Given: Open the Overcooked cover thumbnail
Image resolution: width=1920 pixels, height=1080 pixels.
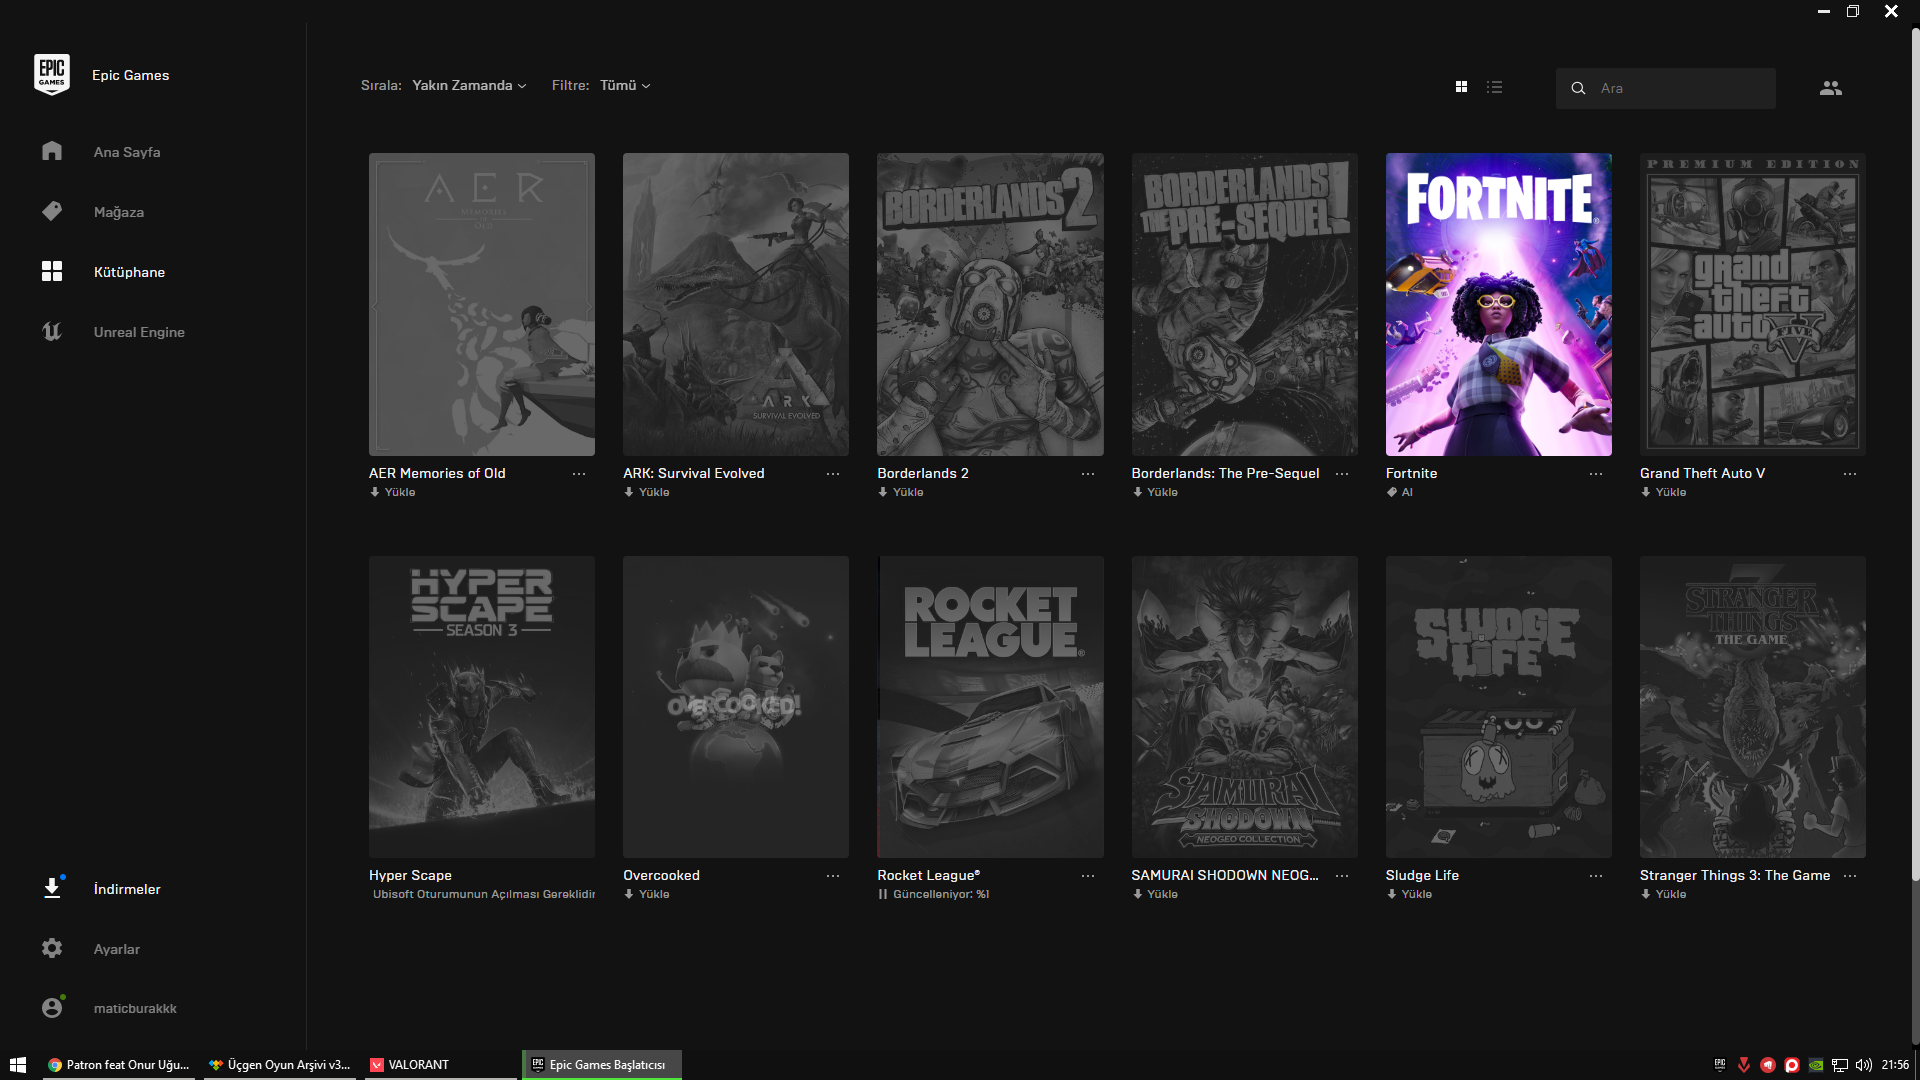Looking at the screenshot, I should tap(736, 706).
